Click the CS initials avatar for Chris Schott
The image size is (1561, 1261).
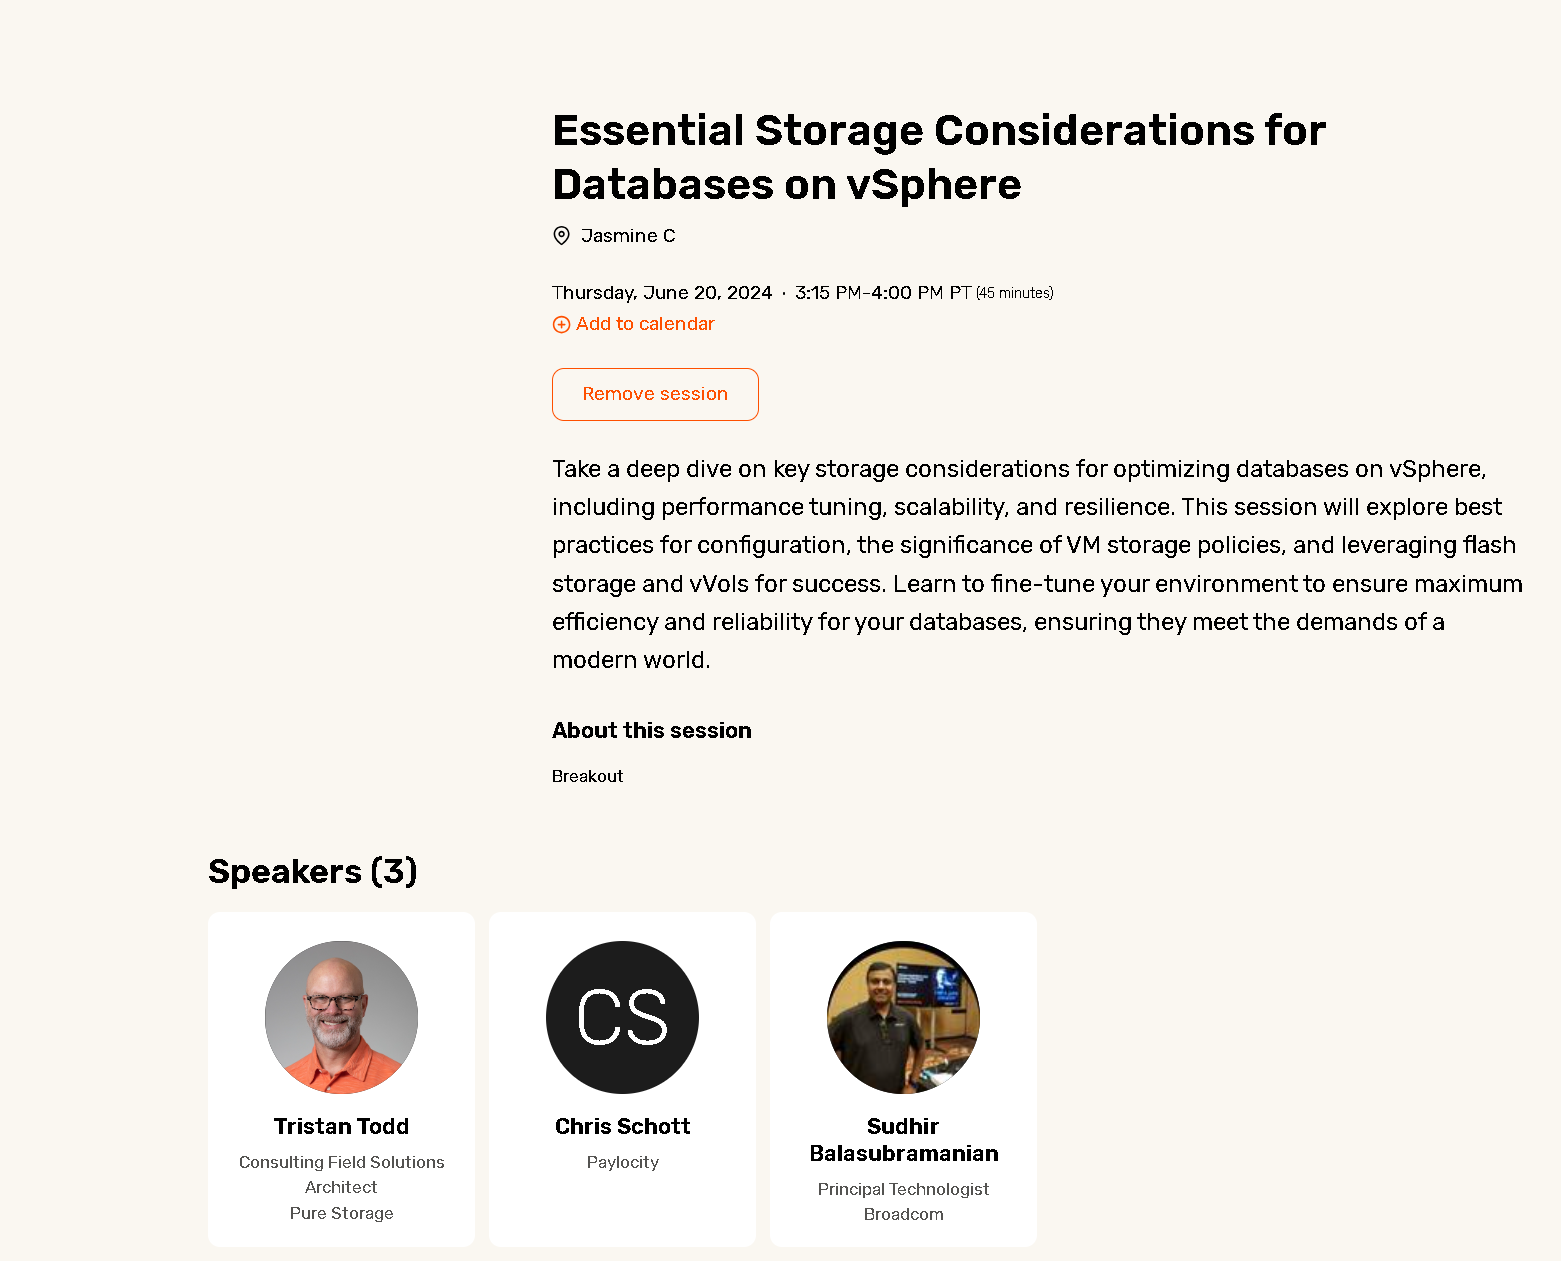[x=622, y=1017]
